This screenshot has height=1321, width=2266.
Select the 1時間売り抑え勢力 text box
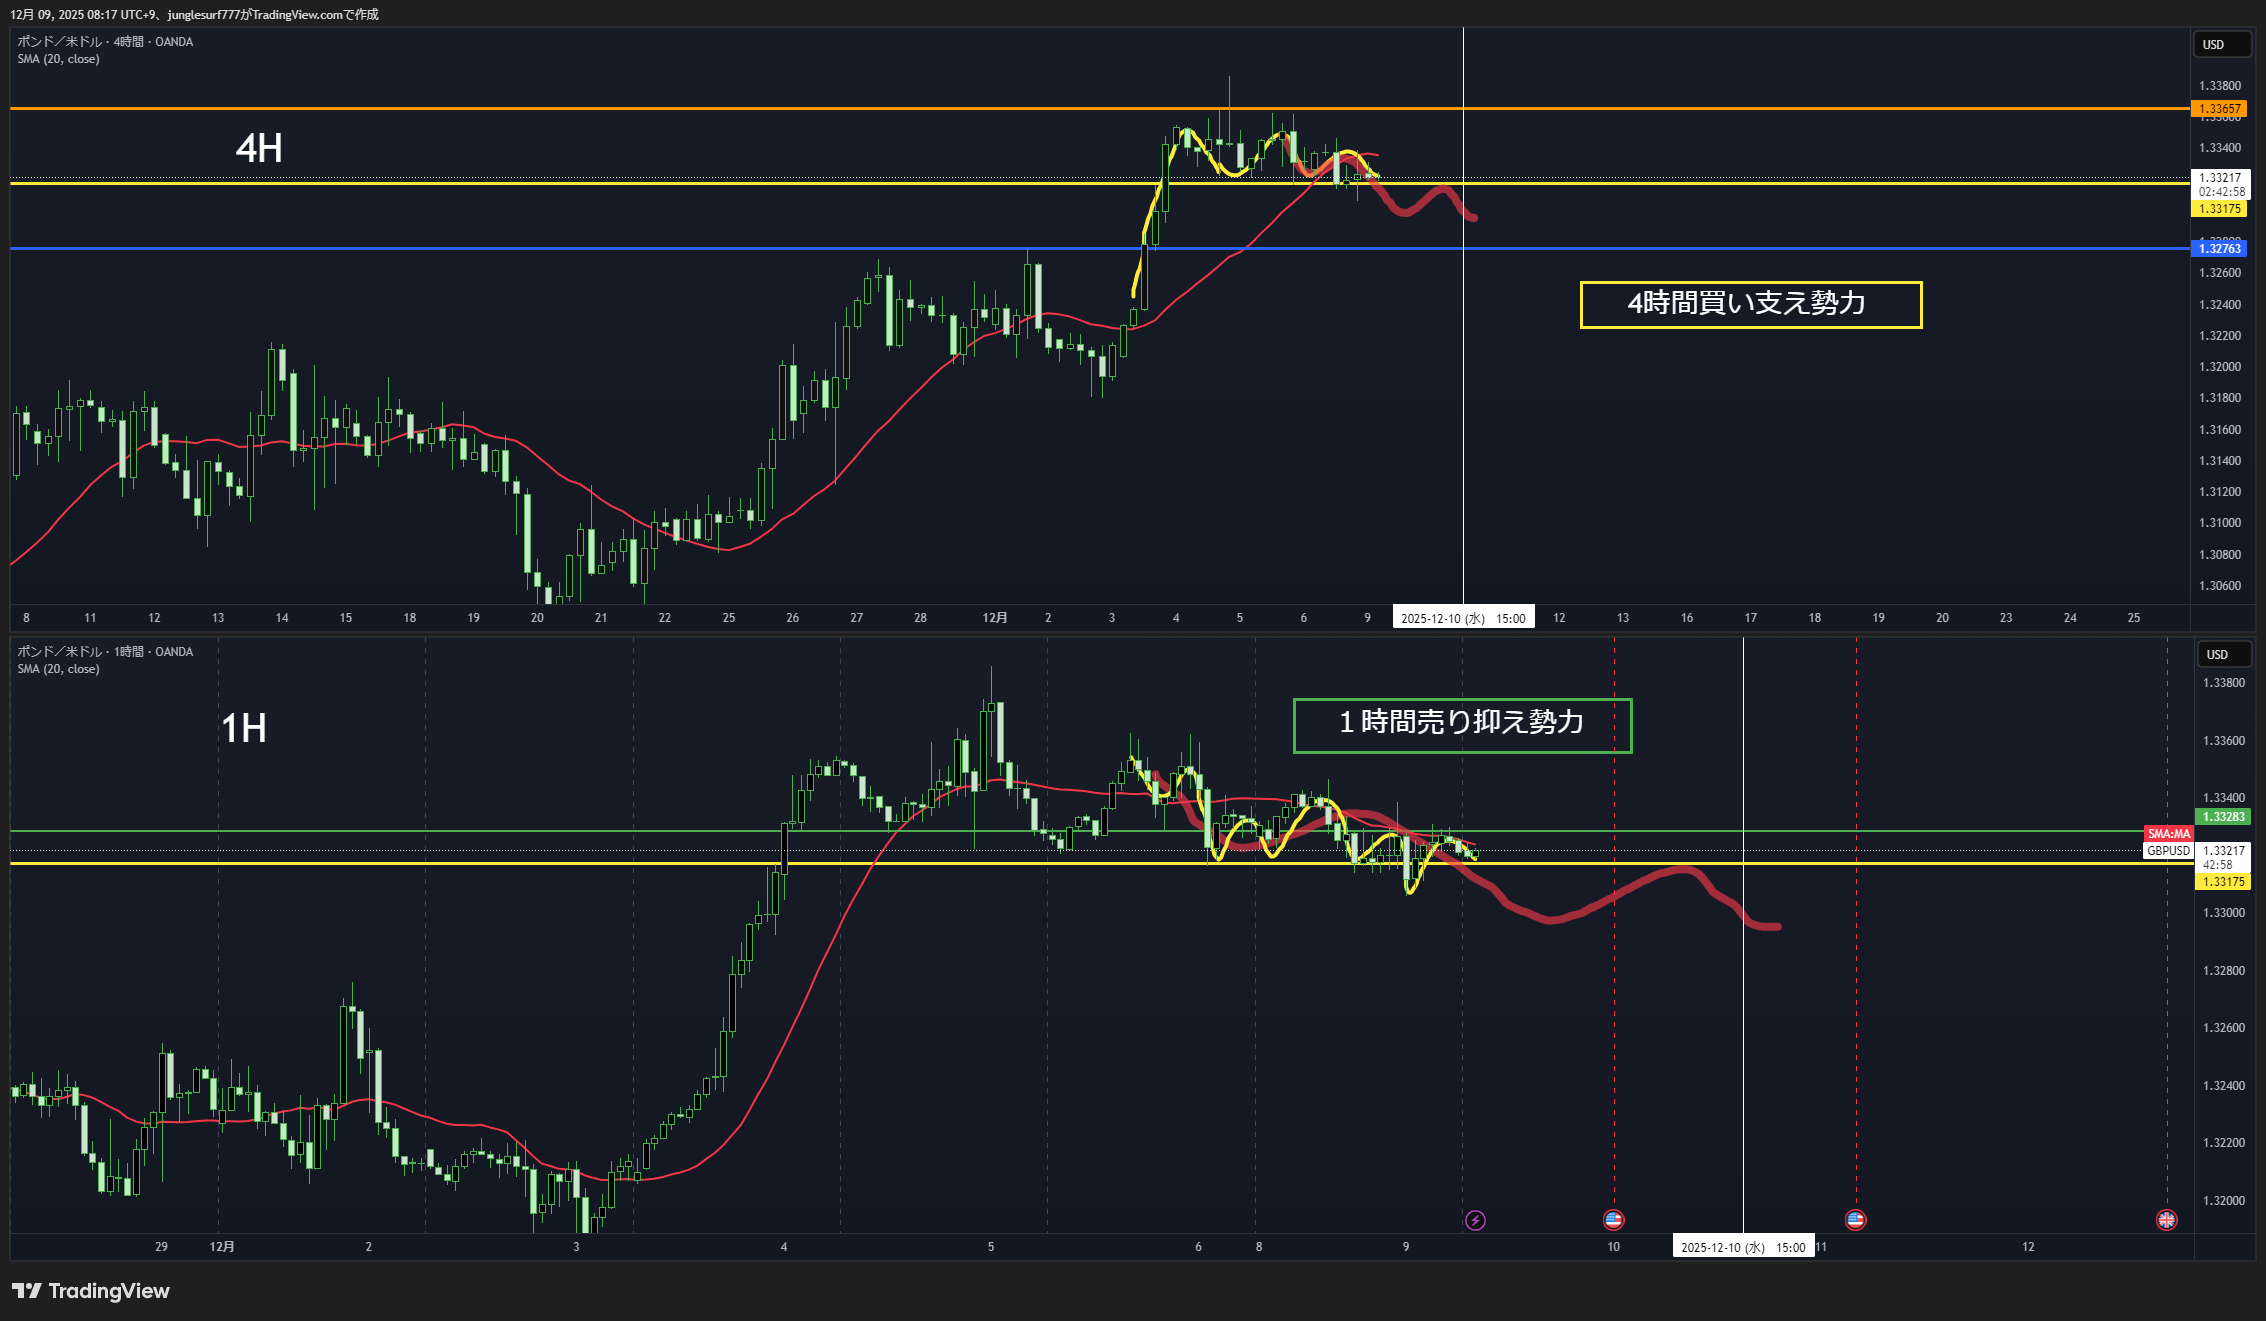pos(1462,725)
